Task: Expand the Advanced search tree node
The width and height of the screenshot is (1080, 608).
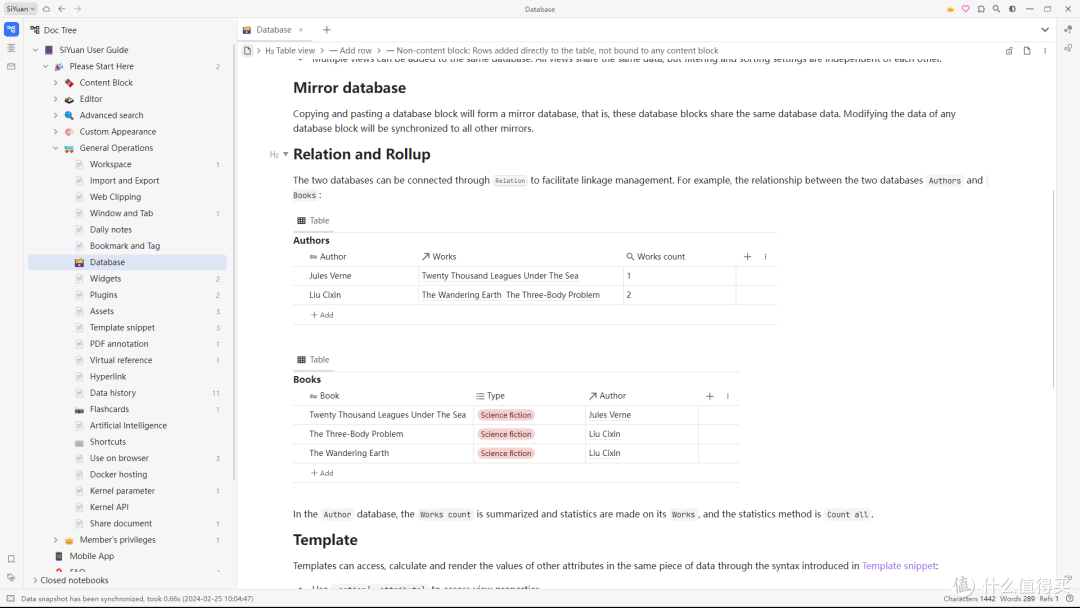Action: click(56, 115)
